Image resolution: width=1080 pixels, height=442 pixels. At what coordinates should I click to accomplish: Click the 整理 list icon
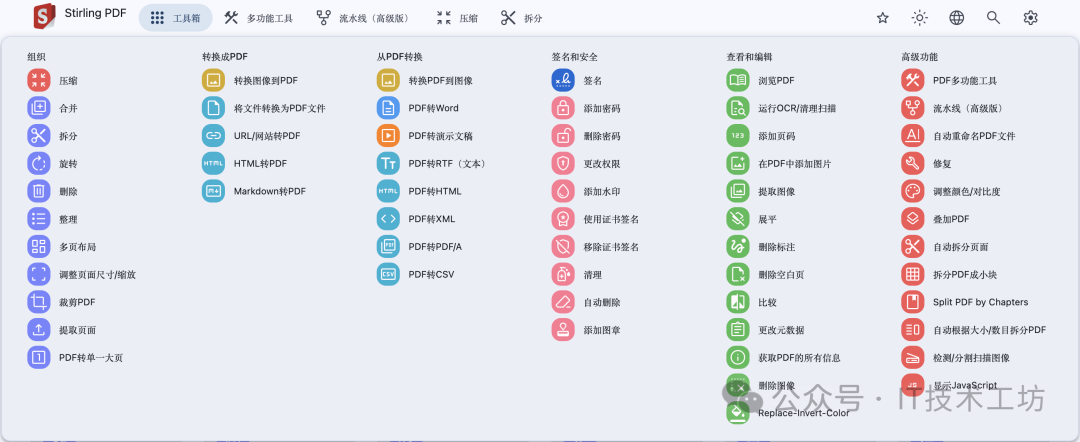tap(39, 219)
